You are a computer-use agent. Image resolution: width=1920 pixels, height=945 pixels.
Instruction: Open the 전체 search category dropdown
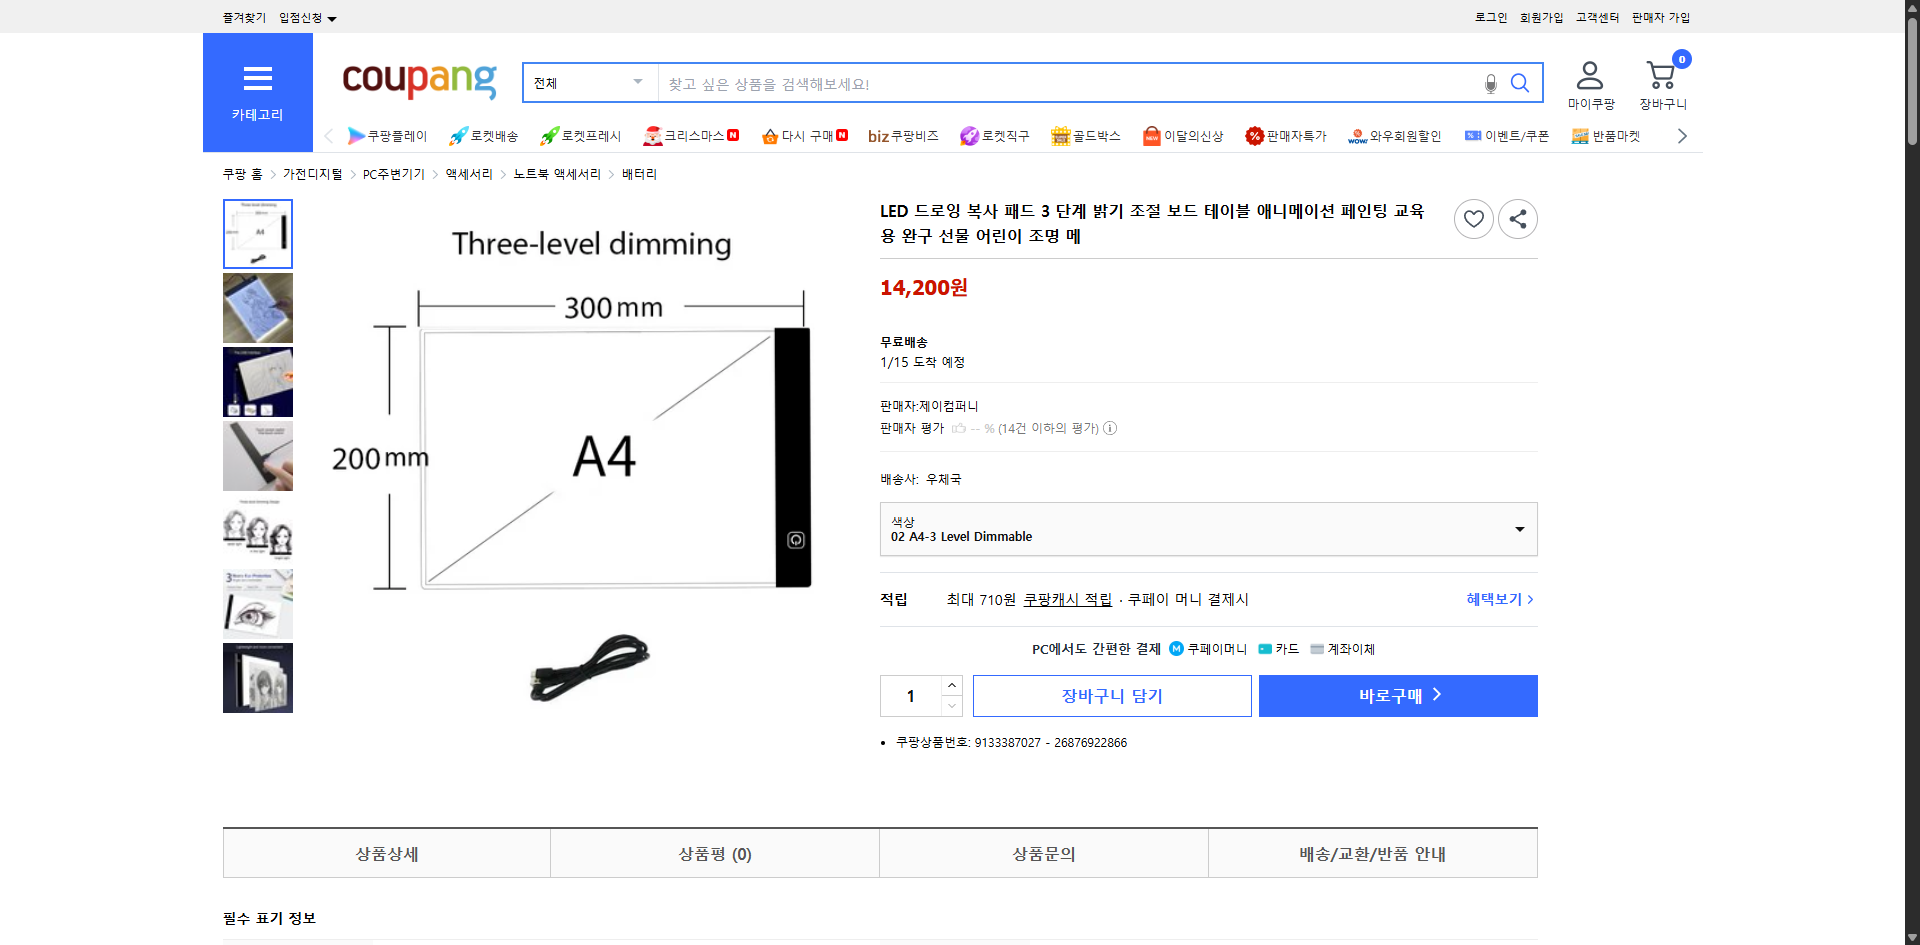[588, 83]
